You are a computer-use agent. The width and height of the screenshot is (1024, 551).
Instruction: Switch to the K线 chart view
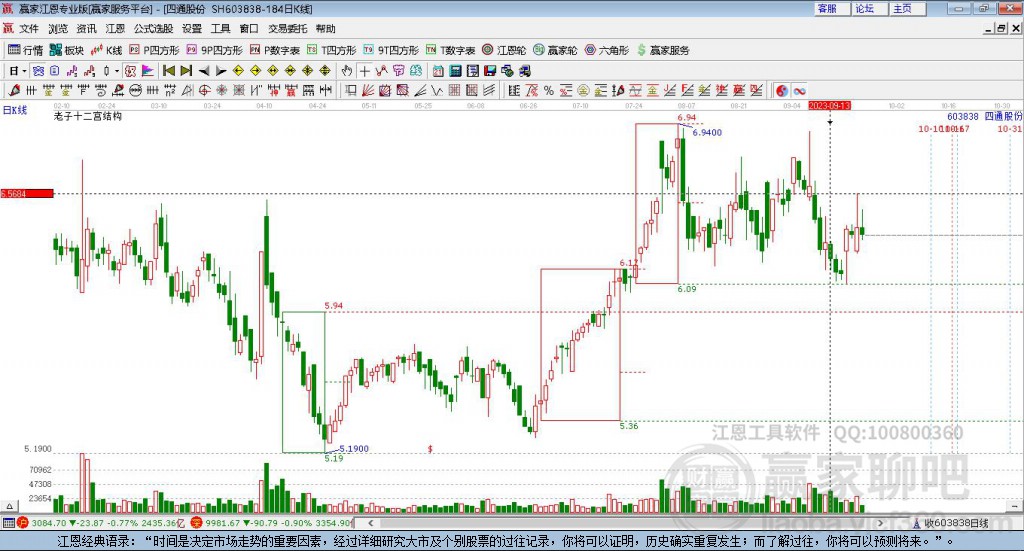tap(107, 50)
